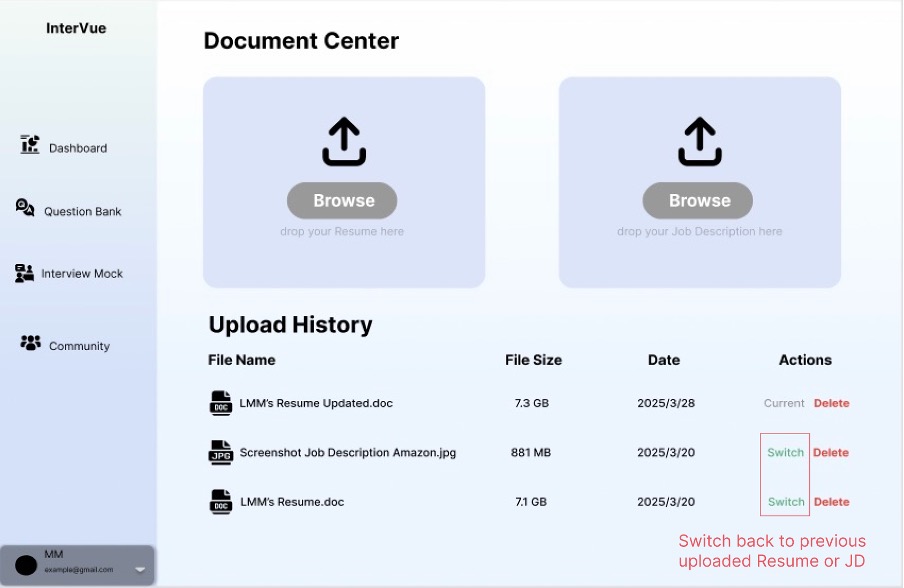Expand the MM account dropdown arrow

pyautogui.click(x=140, y=569)
